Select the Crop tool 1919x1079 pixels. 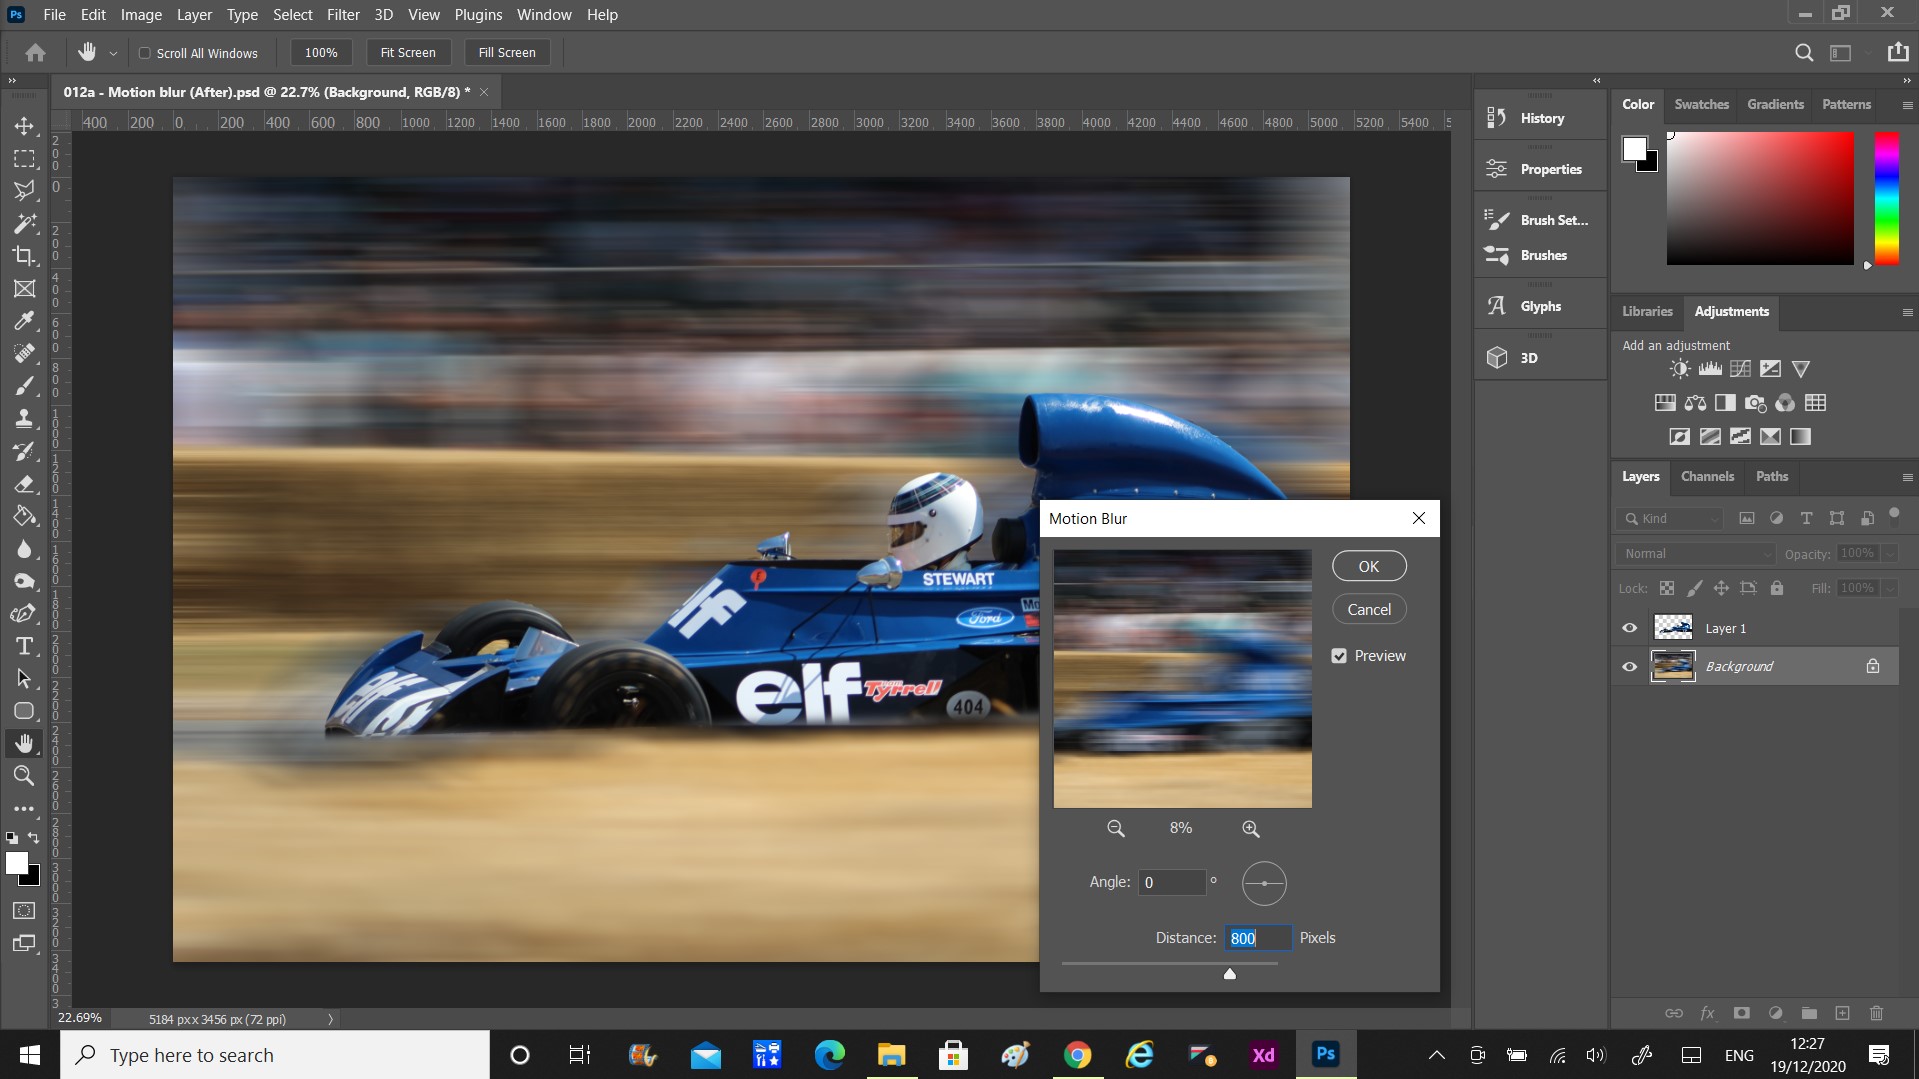[x=24, y=256]
